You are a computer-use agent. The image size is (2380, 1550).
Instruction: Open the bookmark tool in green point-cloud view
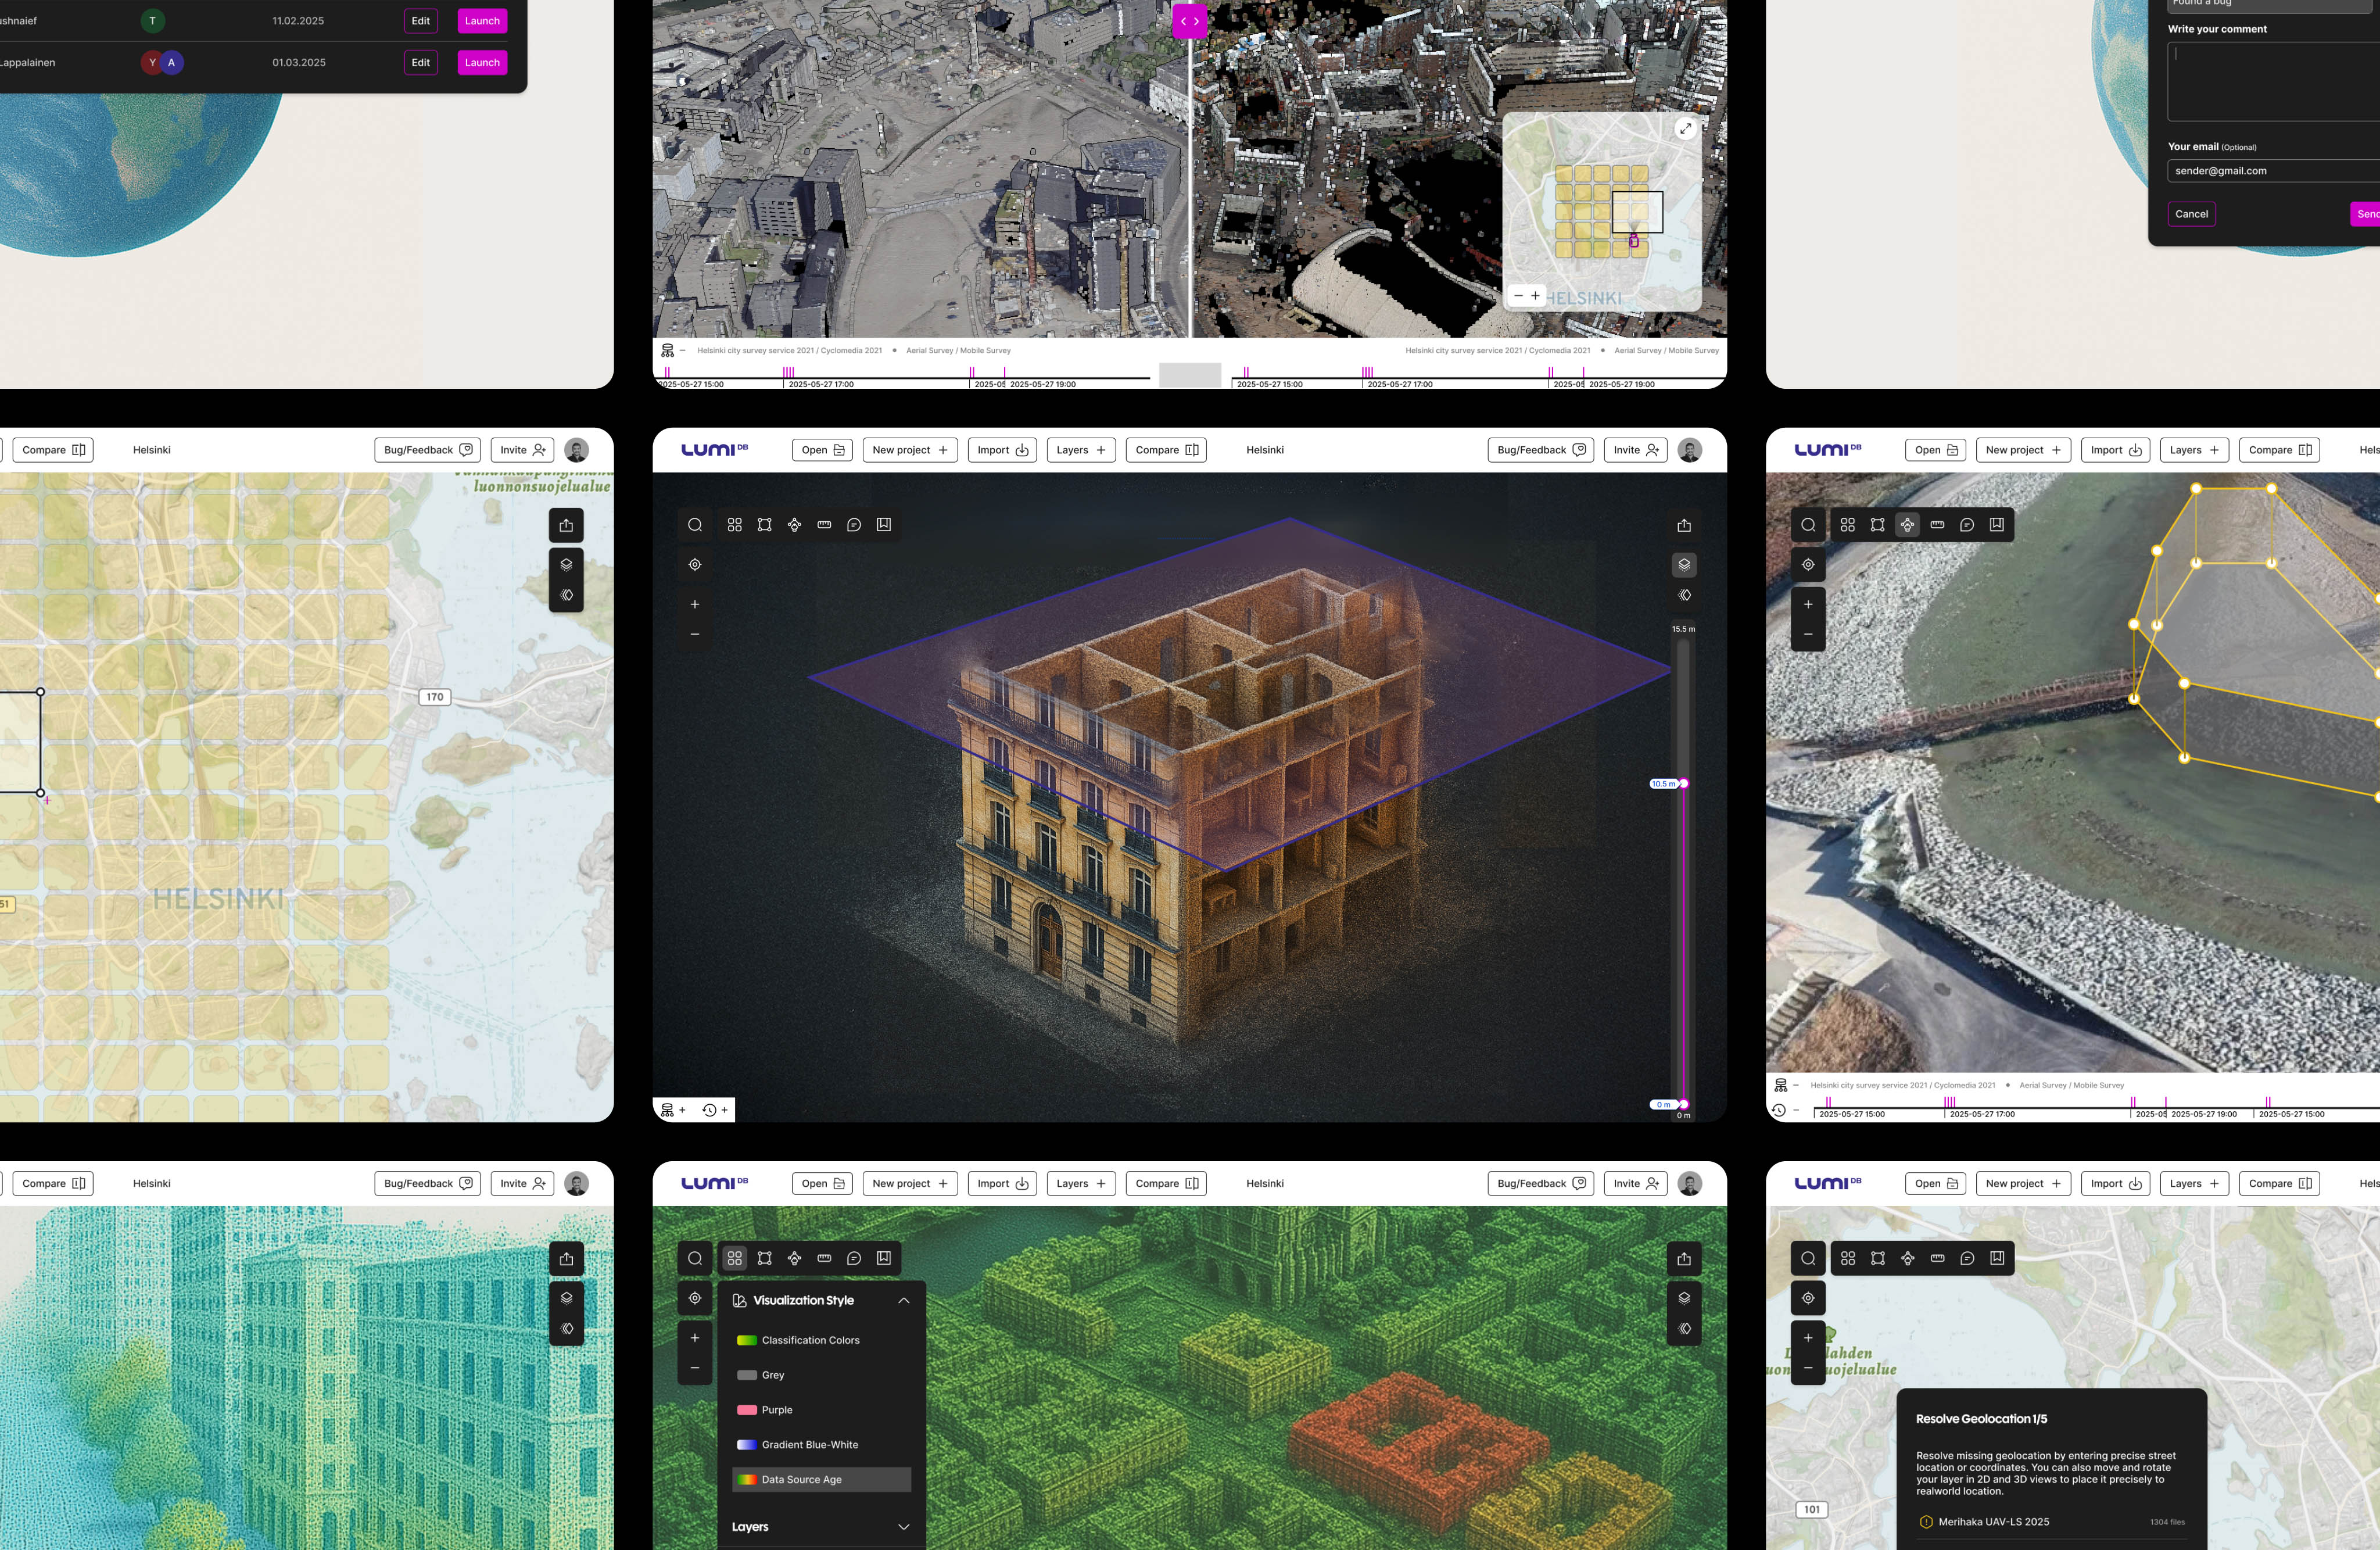(884, 1258)
